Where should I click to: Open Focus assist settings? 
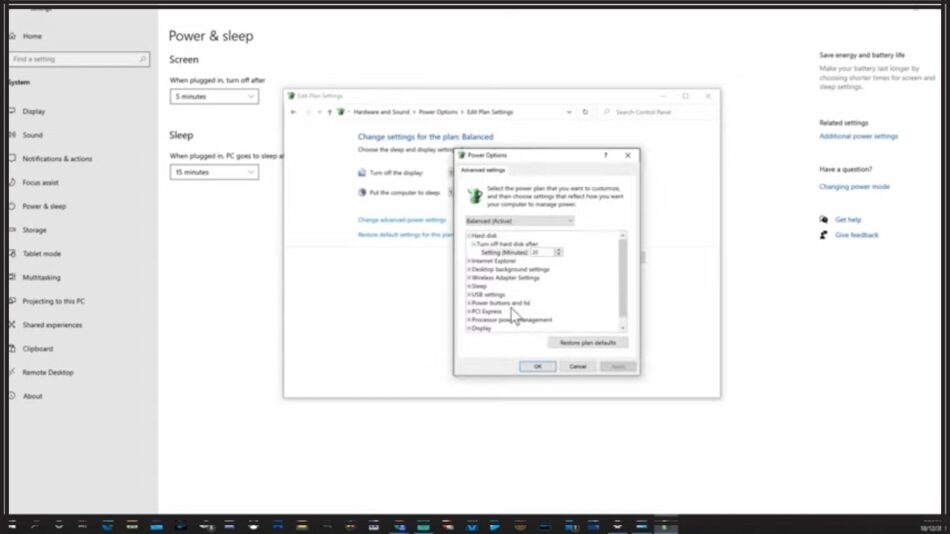tap(40, 182)
